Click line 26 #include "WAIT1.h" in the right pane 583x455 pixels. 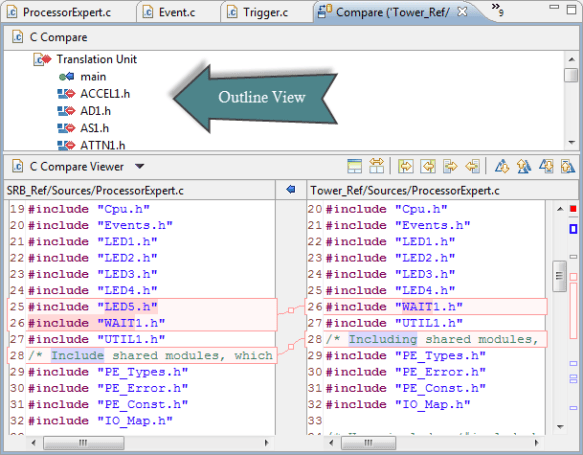click(x=394, y=307)
